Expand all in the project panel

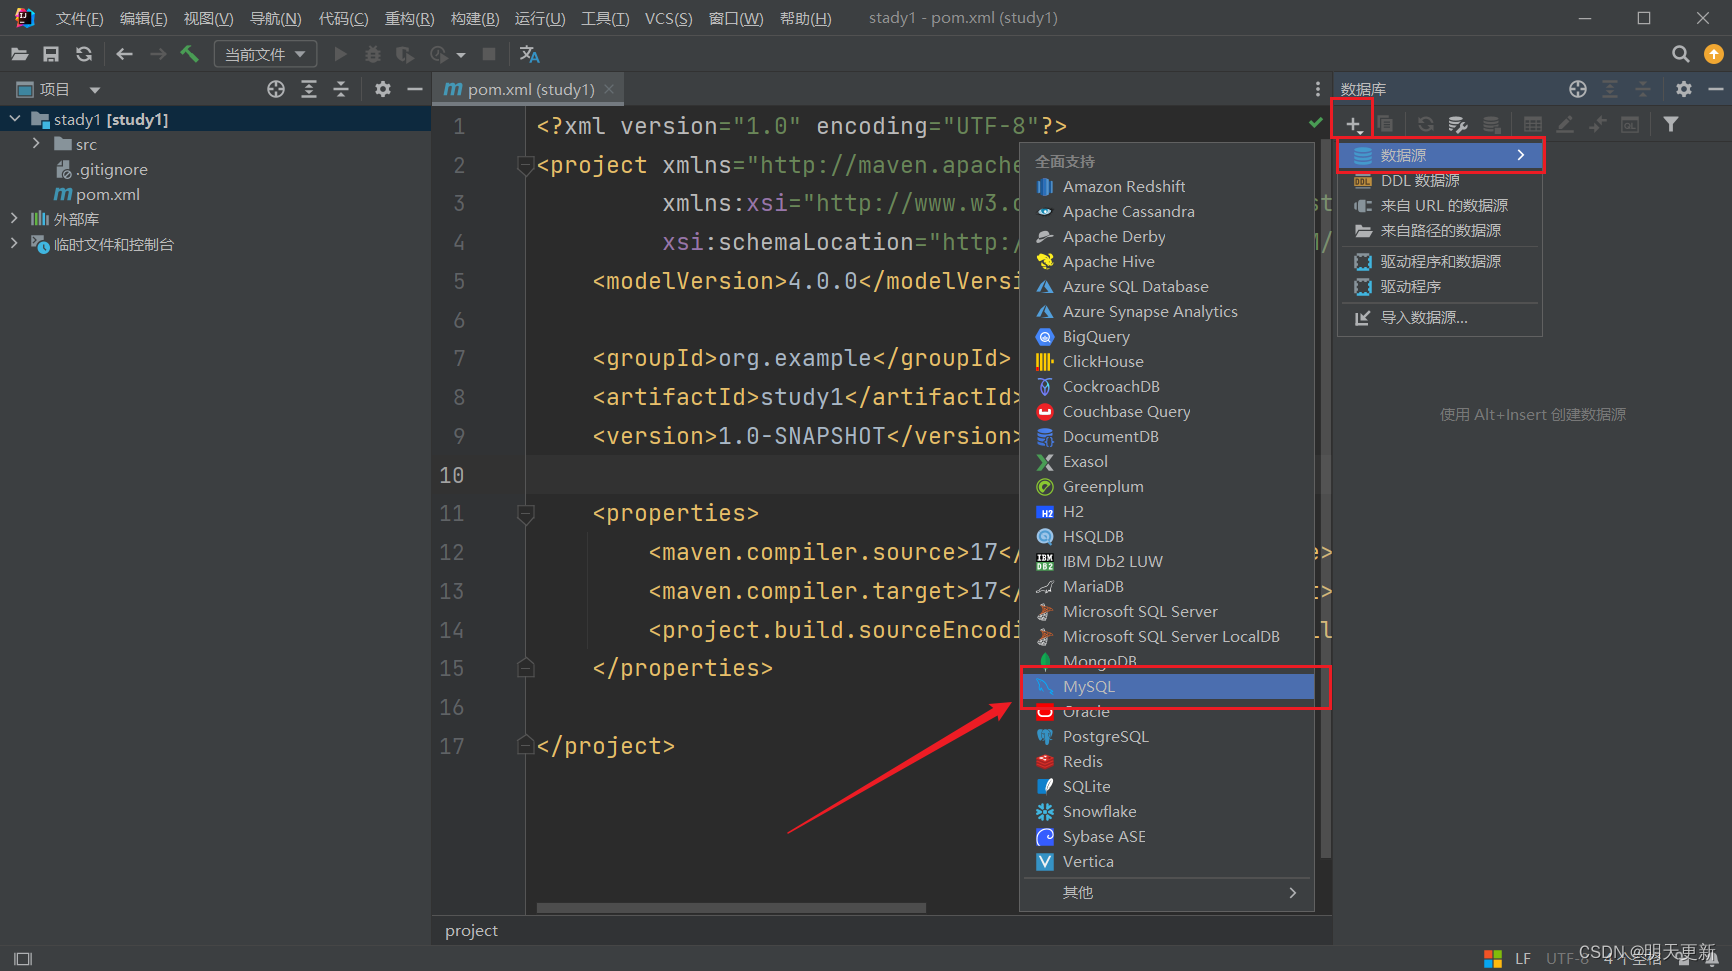tap(309, 89)
